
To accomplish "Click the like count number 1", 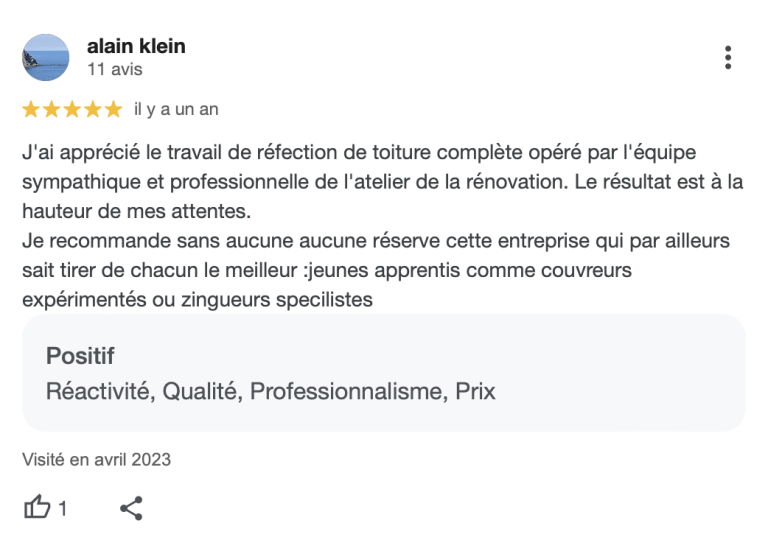I will point(62,508).
